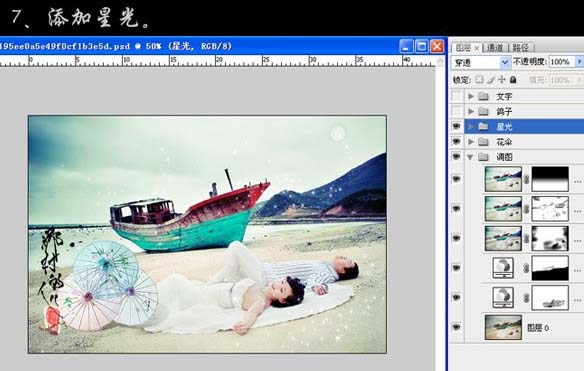Switch to the 图层 tab

coord(463,48)
